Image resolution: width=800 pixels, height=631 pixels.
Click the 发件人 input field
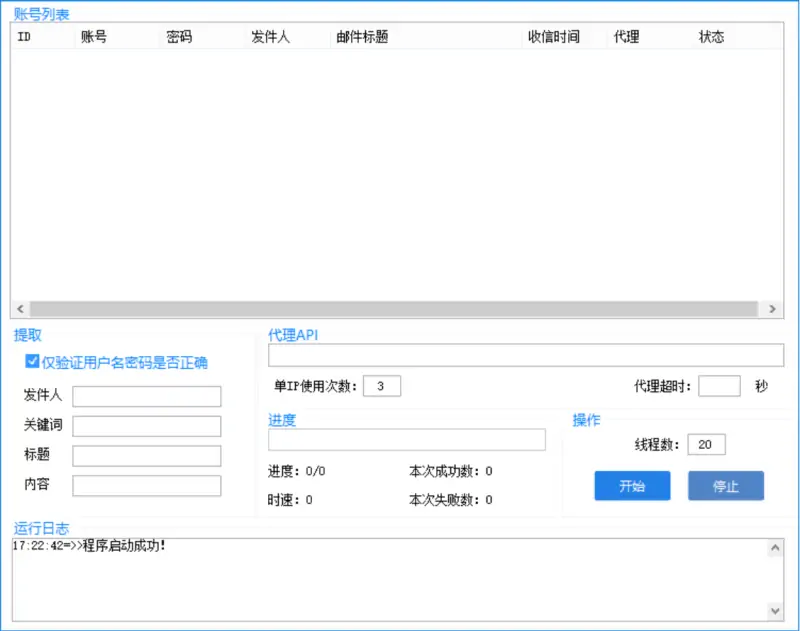pos(146,396)
